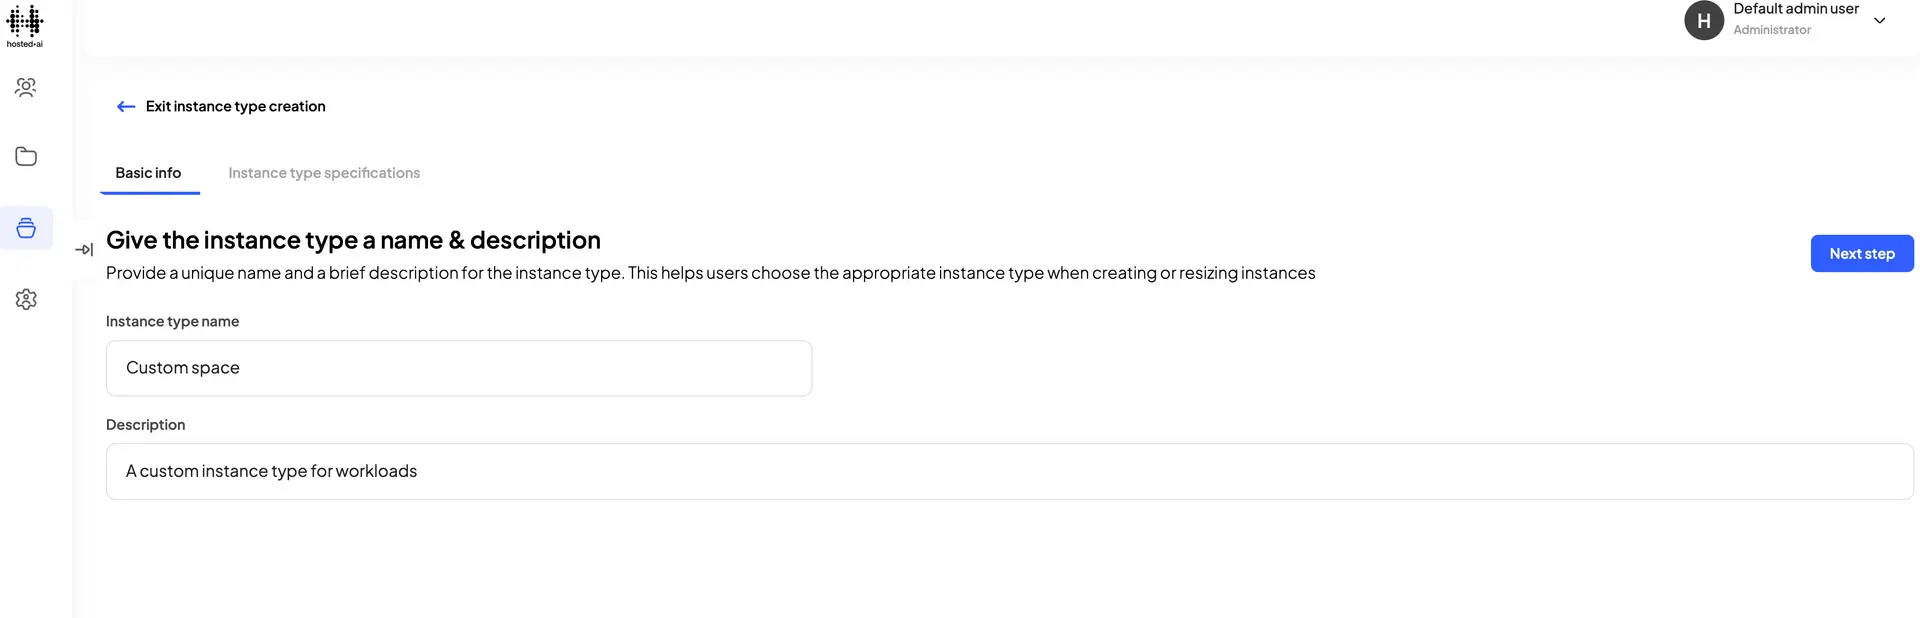This screenshot has width=1920, height=618.
Task: Click the Administrator role label
Action: point(1771,29)
